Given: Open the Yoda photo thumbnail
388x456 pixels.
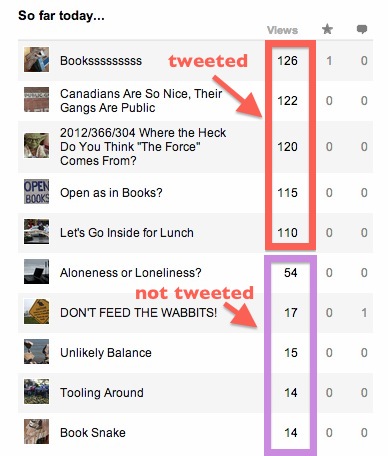Looking at the screenshot, I should click(x=36, y=146).
